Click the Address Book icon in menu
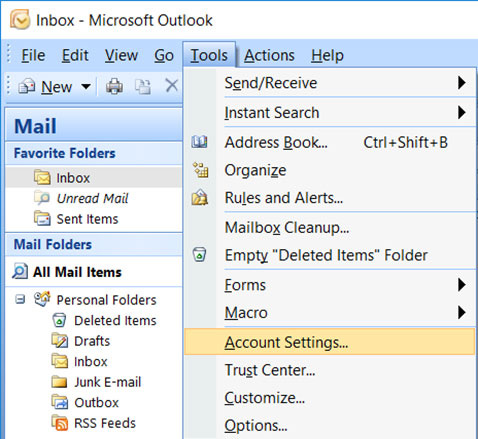The width and height of the screenshot is (478, 439). pyautogui.click(x=199, y=142)
